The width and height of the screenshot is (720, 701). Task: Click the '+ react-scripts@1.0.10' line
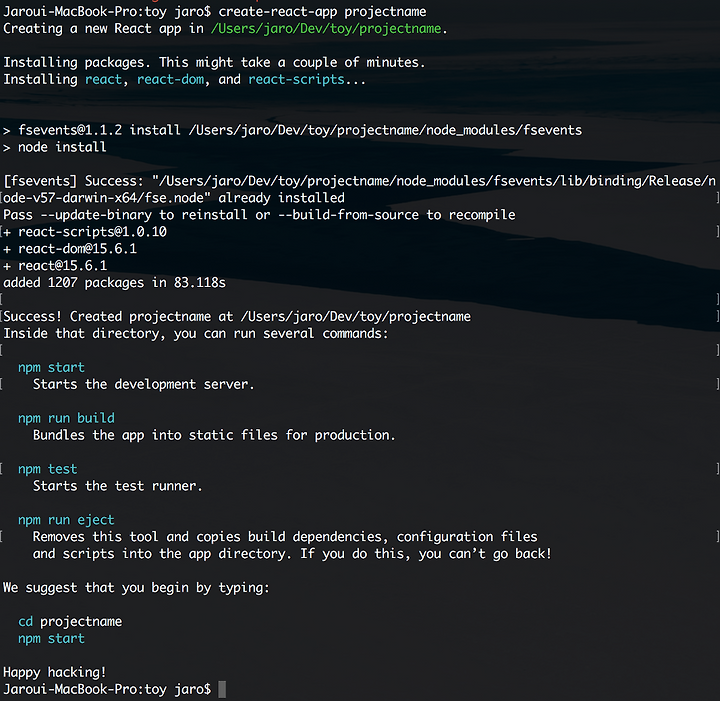85,232
